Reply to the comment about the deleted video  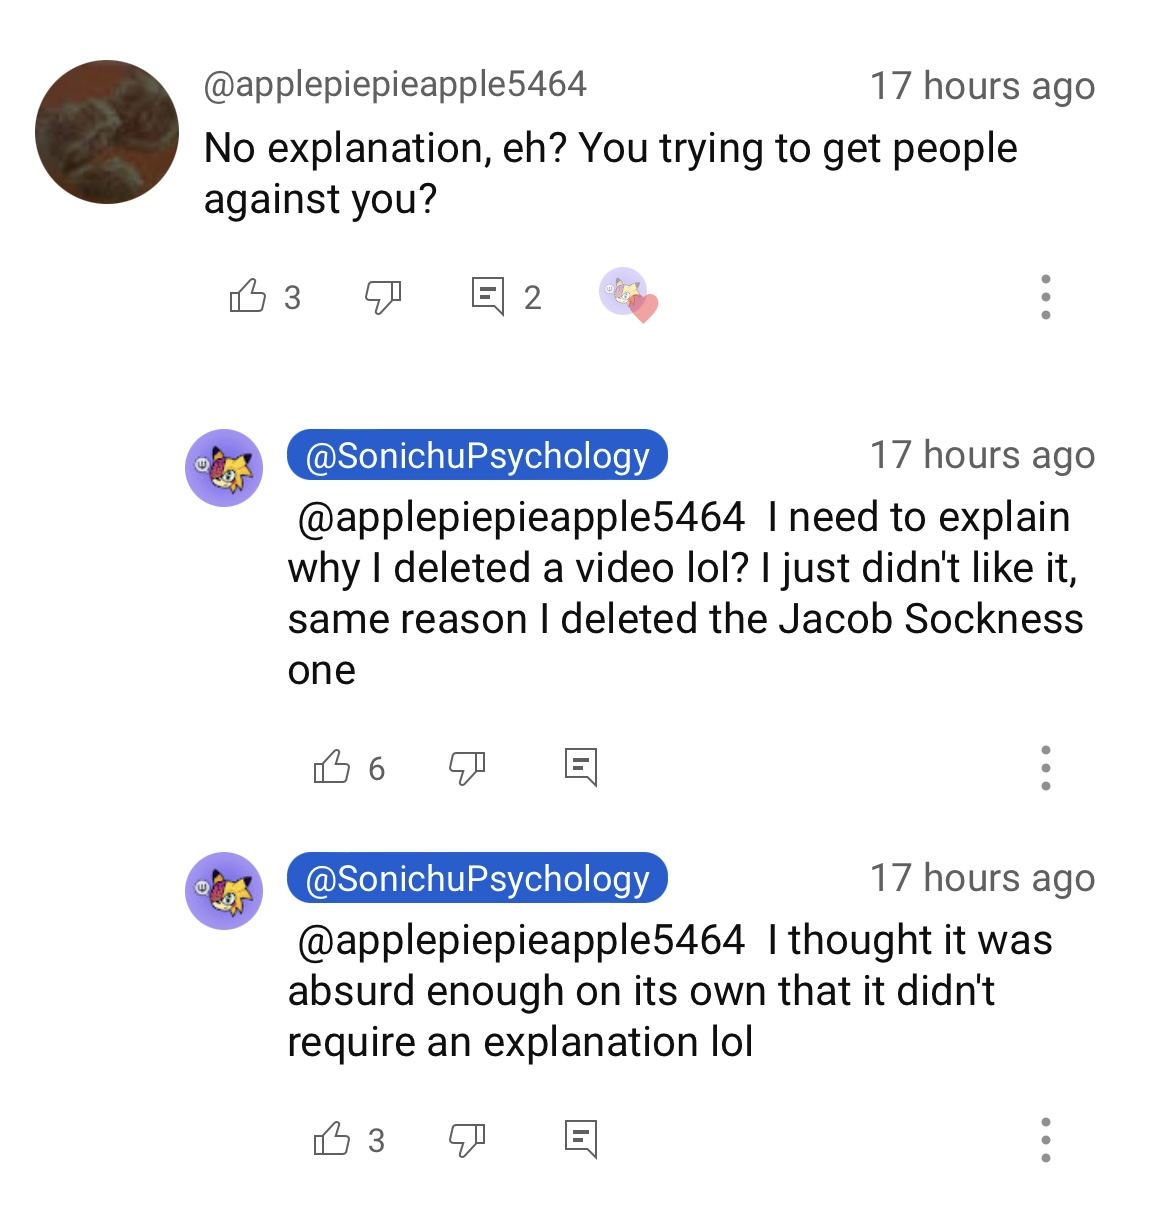click(581, 767)
